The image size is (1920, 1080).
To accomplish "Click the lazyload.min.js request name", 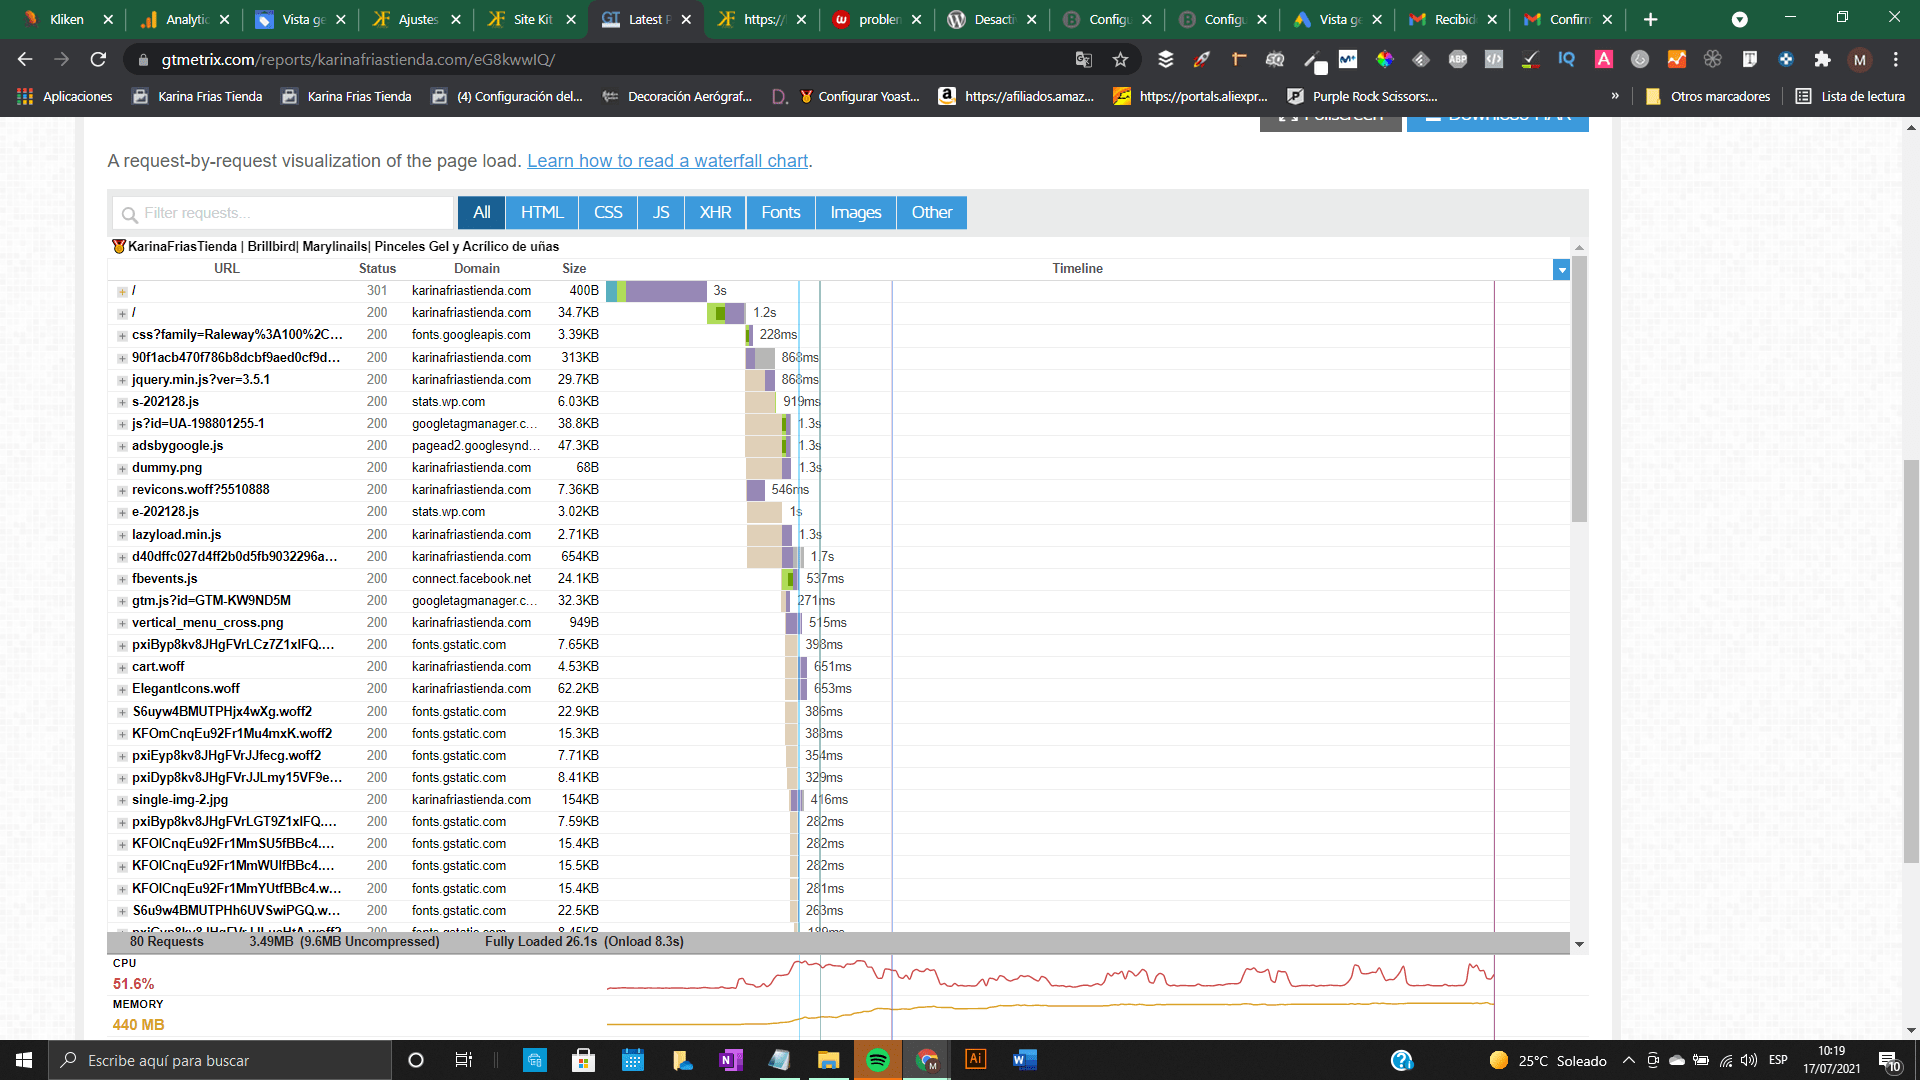I will click(x=176, y=535).
